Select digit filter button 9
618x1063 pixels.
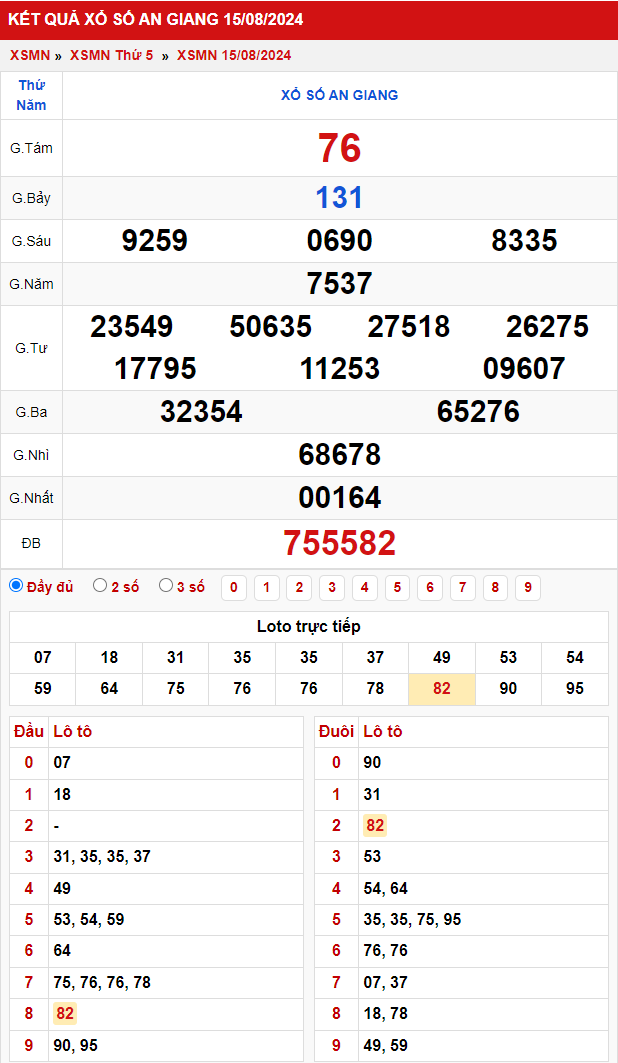tap(527, 588)
